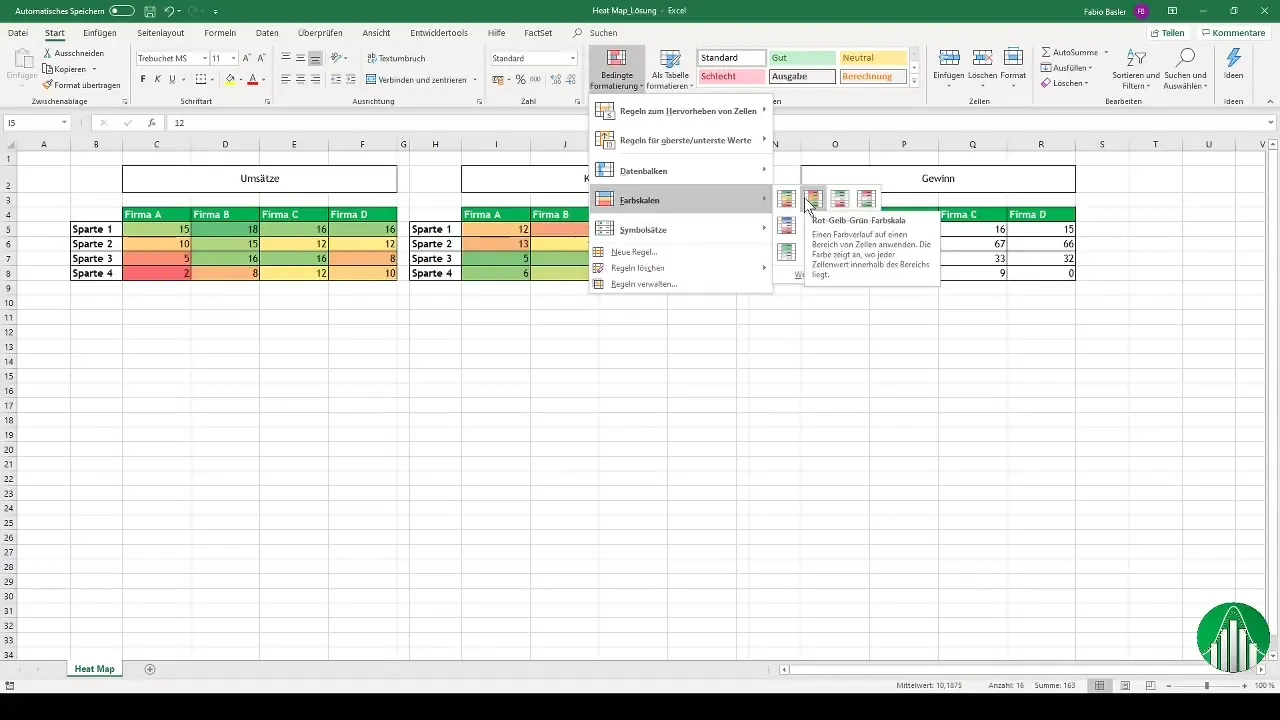The height and width of the screenshot is (720, 1280).
Task: Choose the green-white-red color scale preset
Action: (x=840, y=199)
